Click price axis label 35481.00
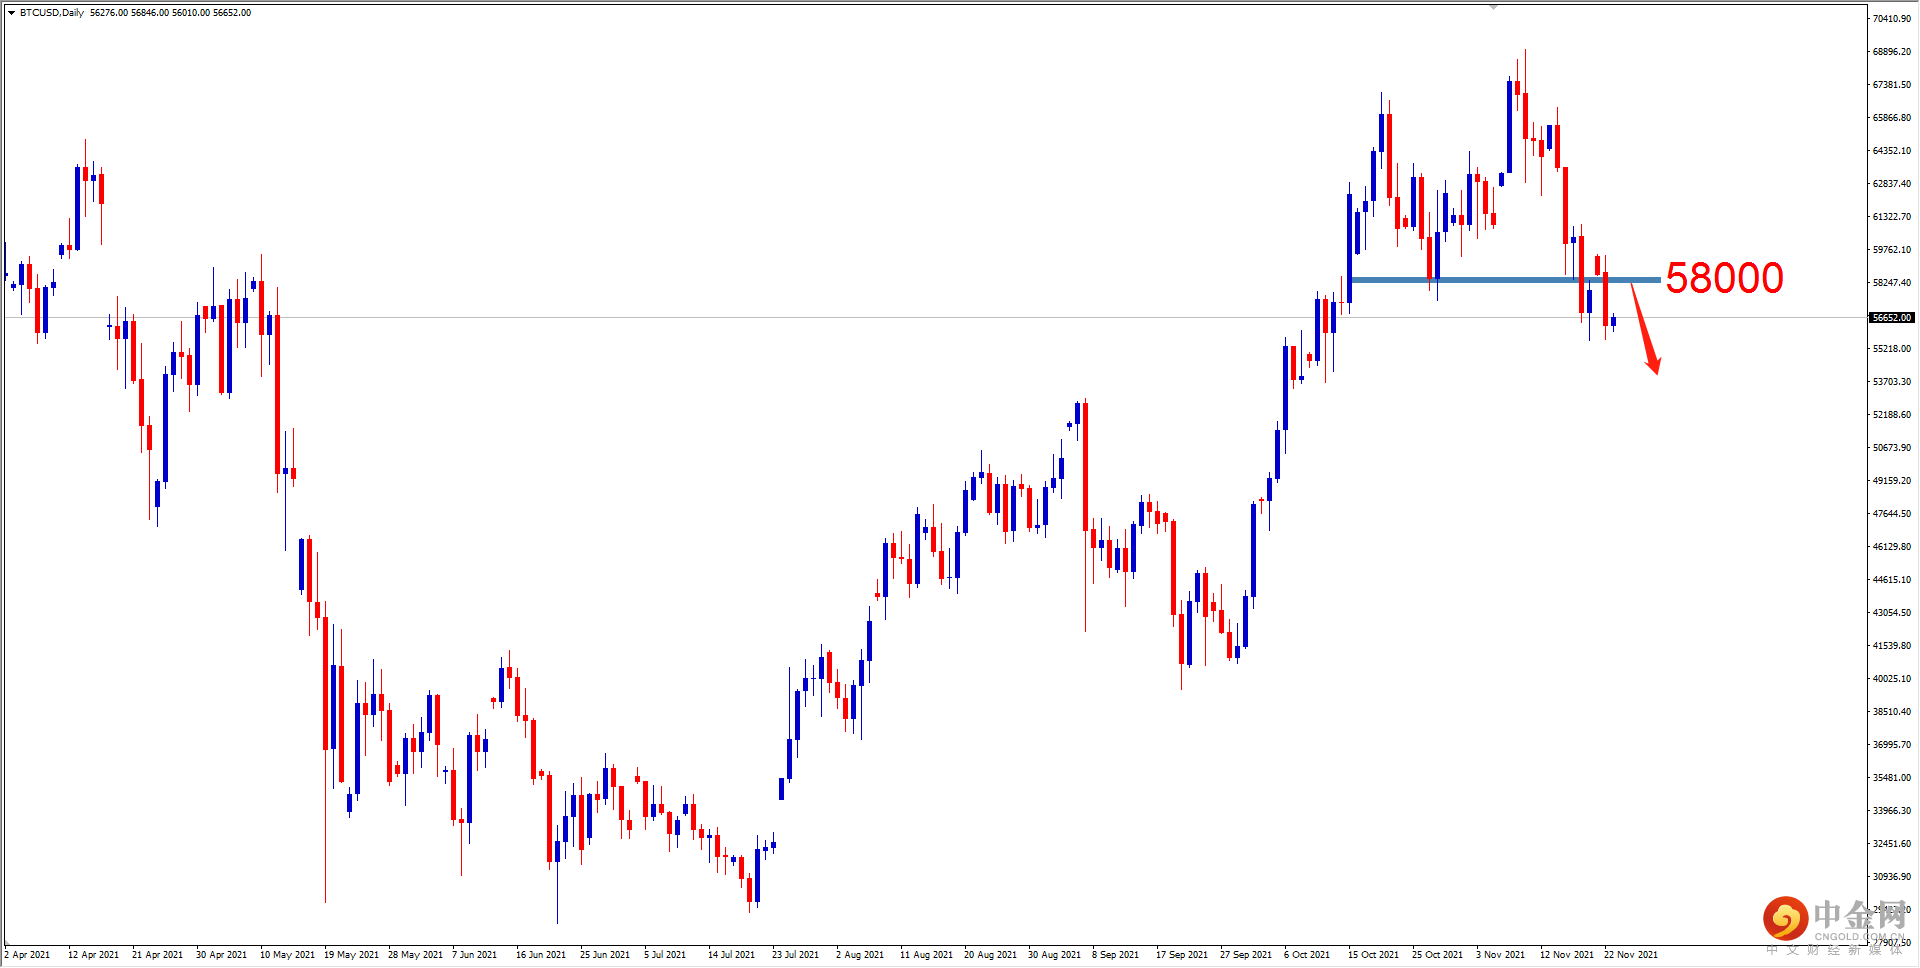This screenshot has width=1920, height=968. pyautogui.click(x=1892, y=778)
